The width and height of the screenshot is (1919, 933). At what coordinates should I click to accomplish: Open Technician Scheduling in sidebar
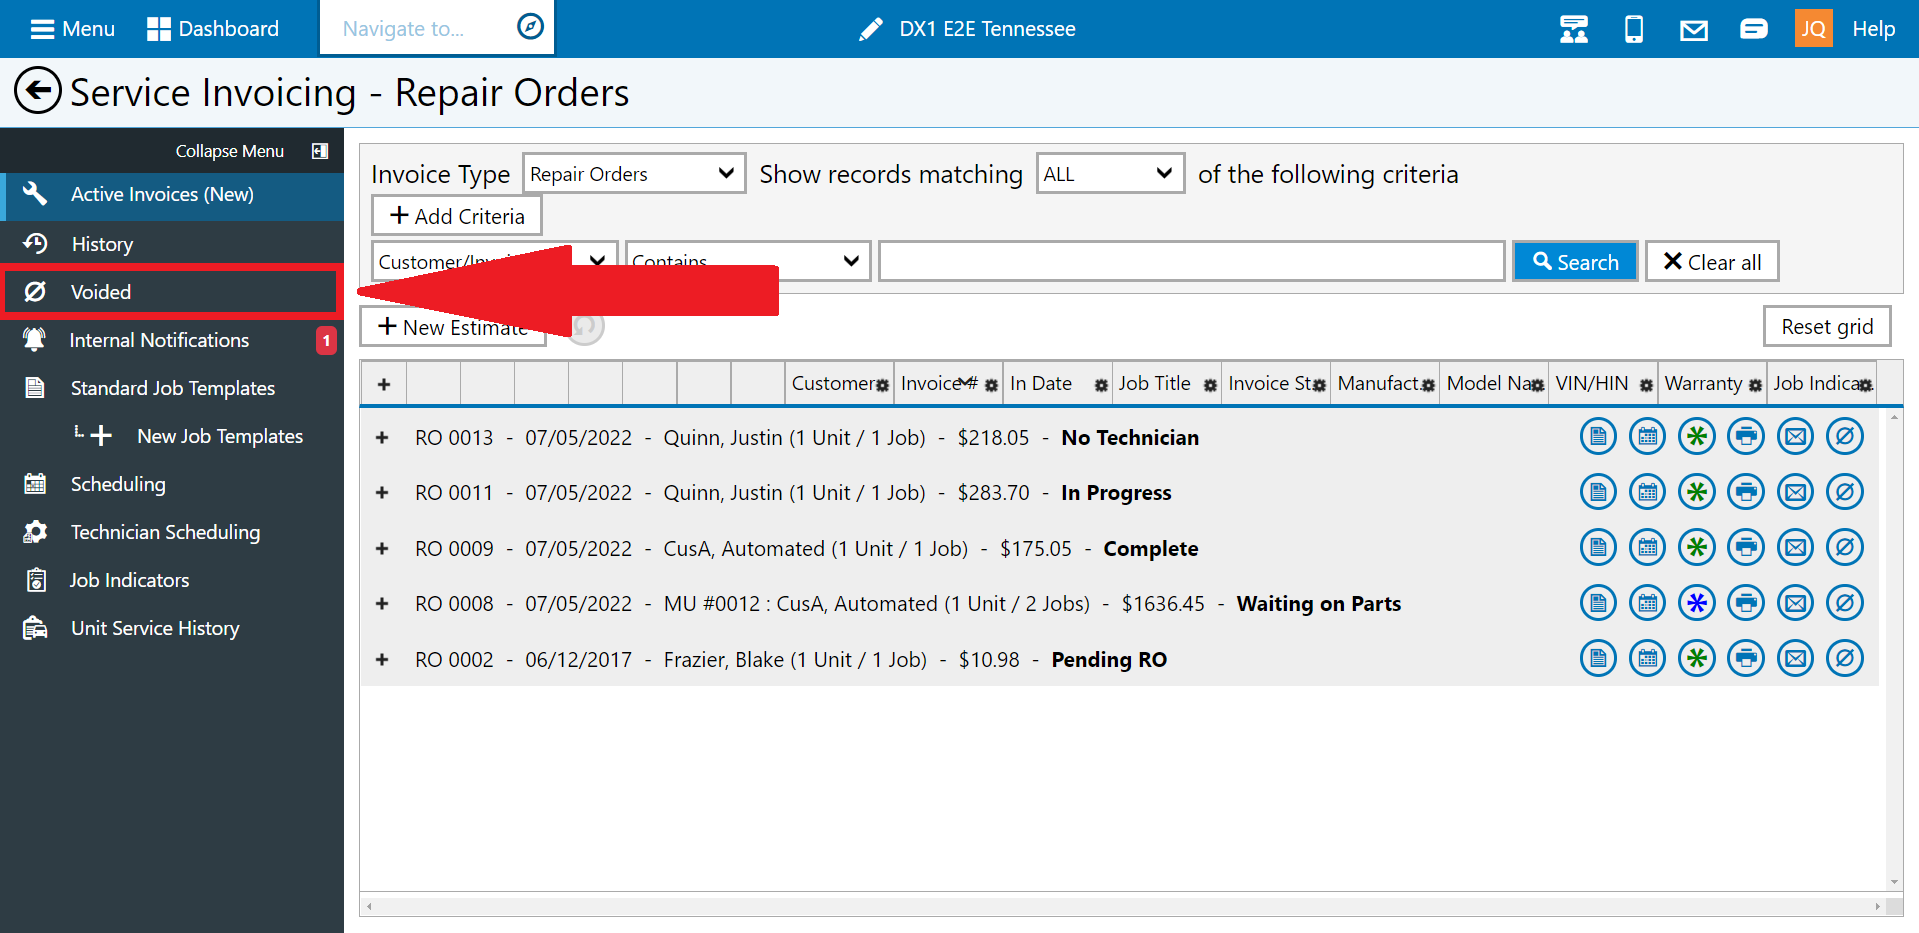(x=172, y=532)
